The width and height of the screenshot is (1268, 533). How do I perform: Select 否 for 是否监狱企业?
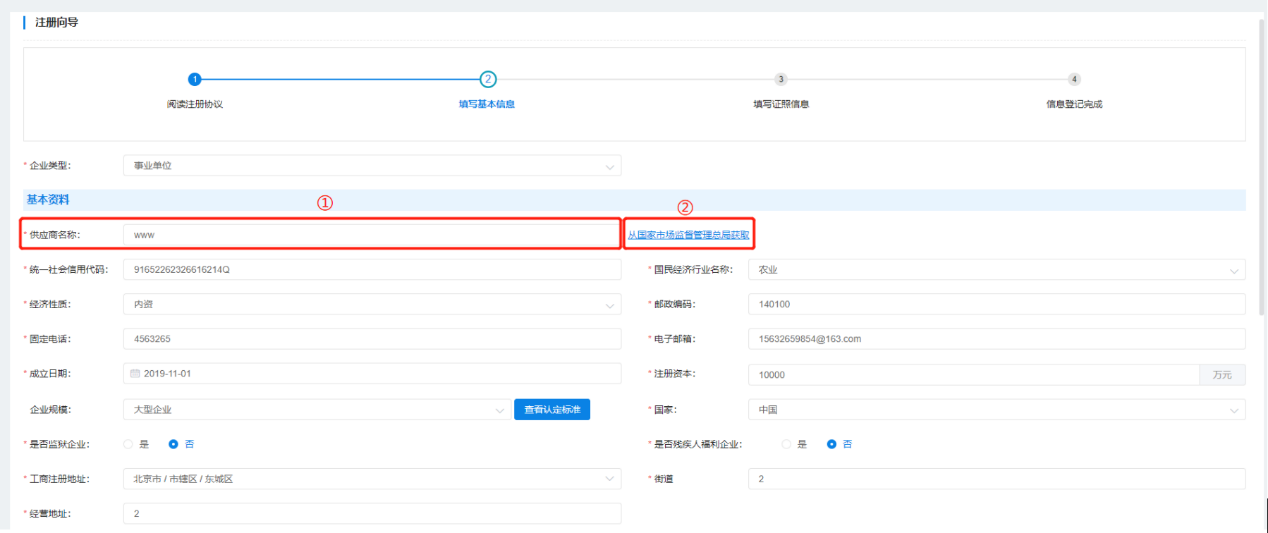pos(173,444)
